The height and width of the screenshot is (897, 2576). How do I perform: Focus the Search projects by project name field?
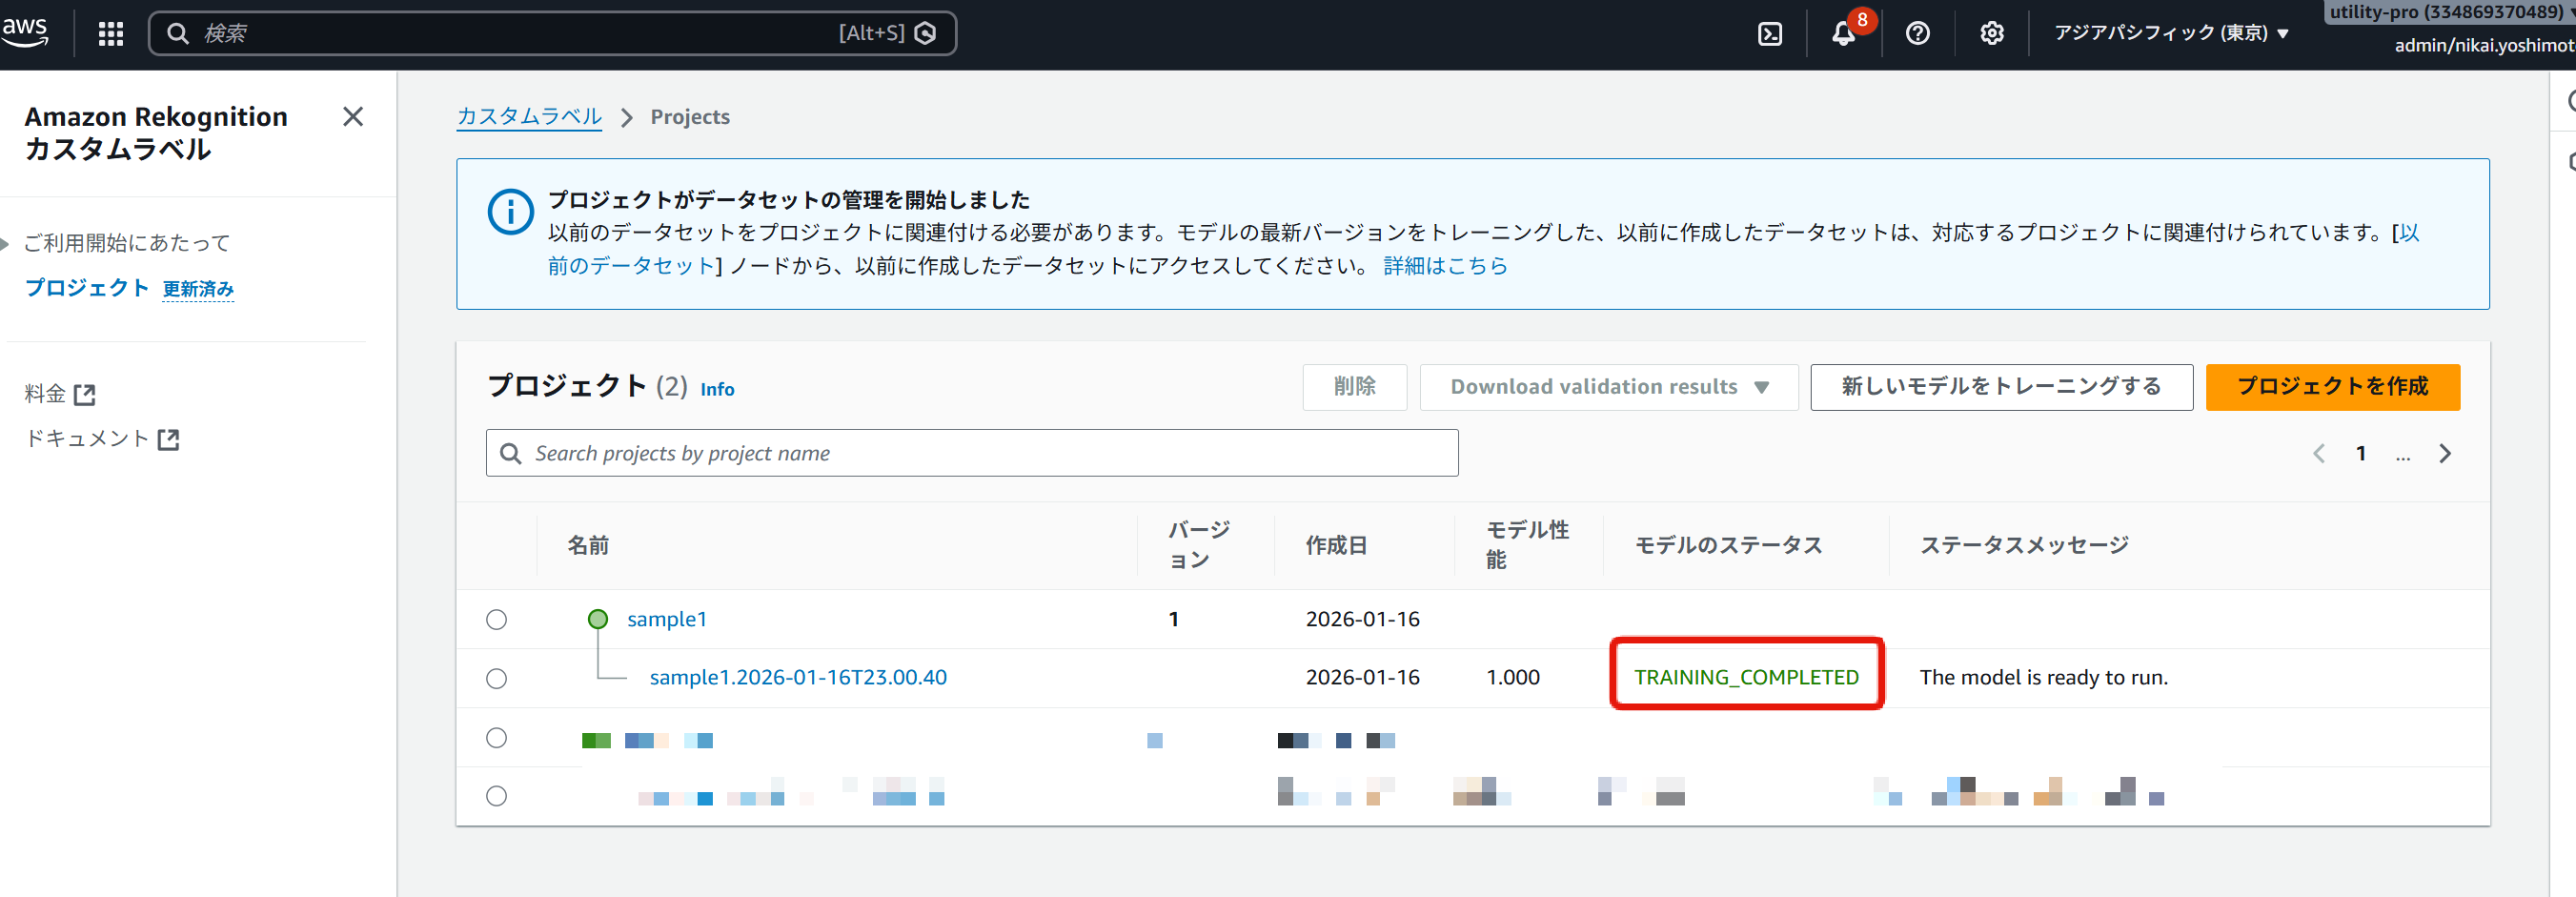click(x=972, y=454)
